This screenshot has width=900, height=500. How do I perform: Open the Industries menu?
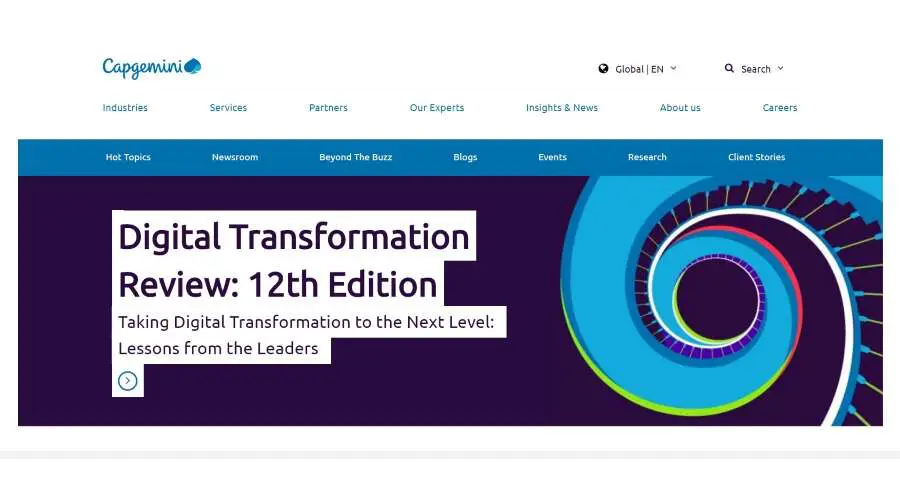point(125,108)
